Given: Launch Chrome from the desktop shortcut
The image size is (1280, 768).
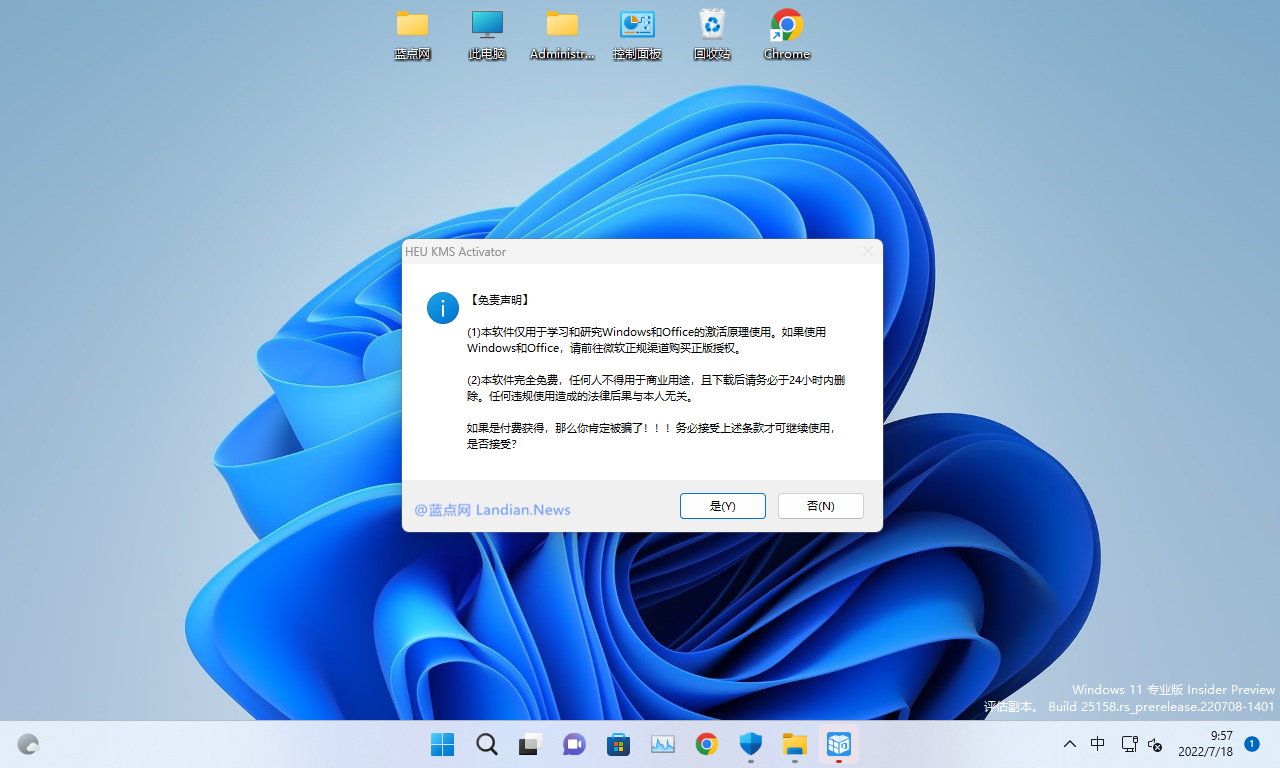Looking at the screenshot, I should (x=787, y=35).
